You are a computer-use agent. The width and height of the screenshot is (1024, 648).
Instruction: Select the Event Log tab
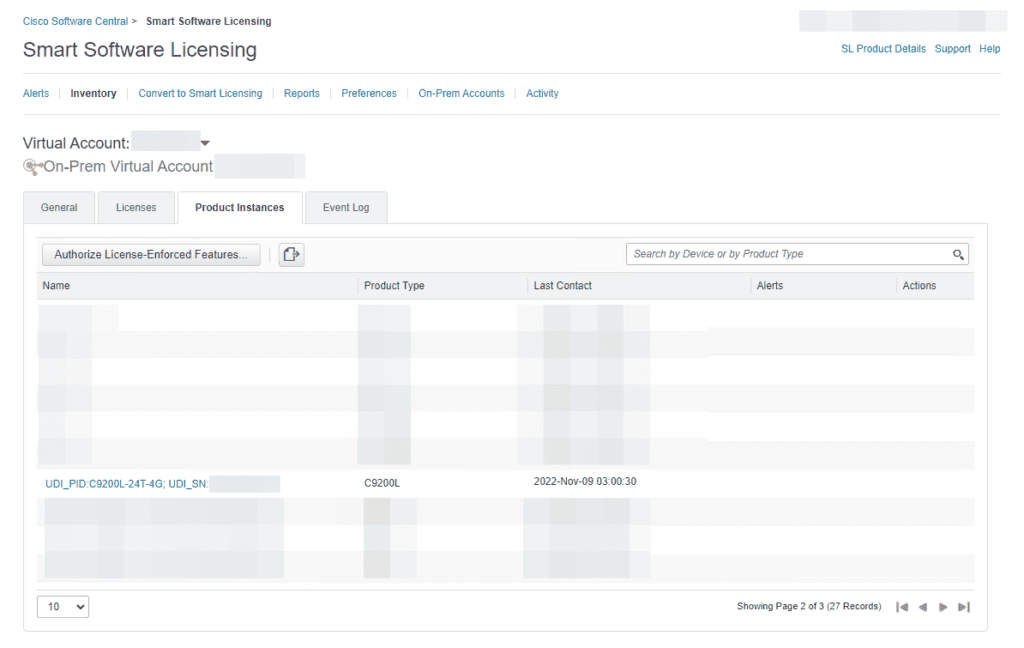tap(346, 208)
